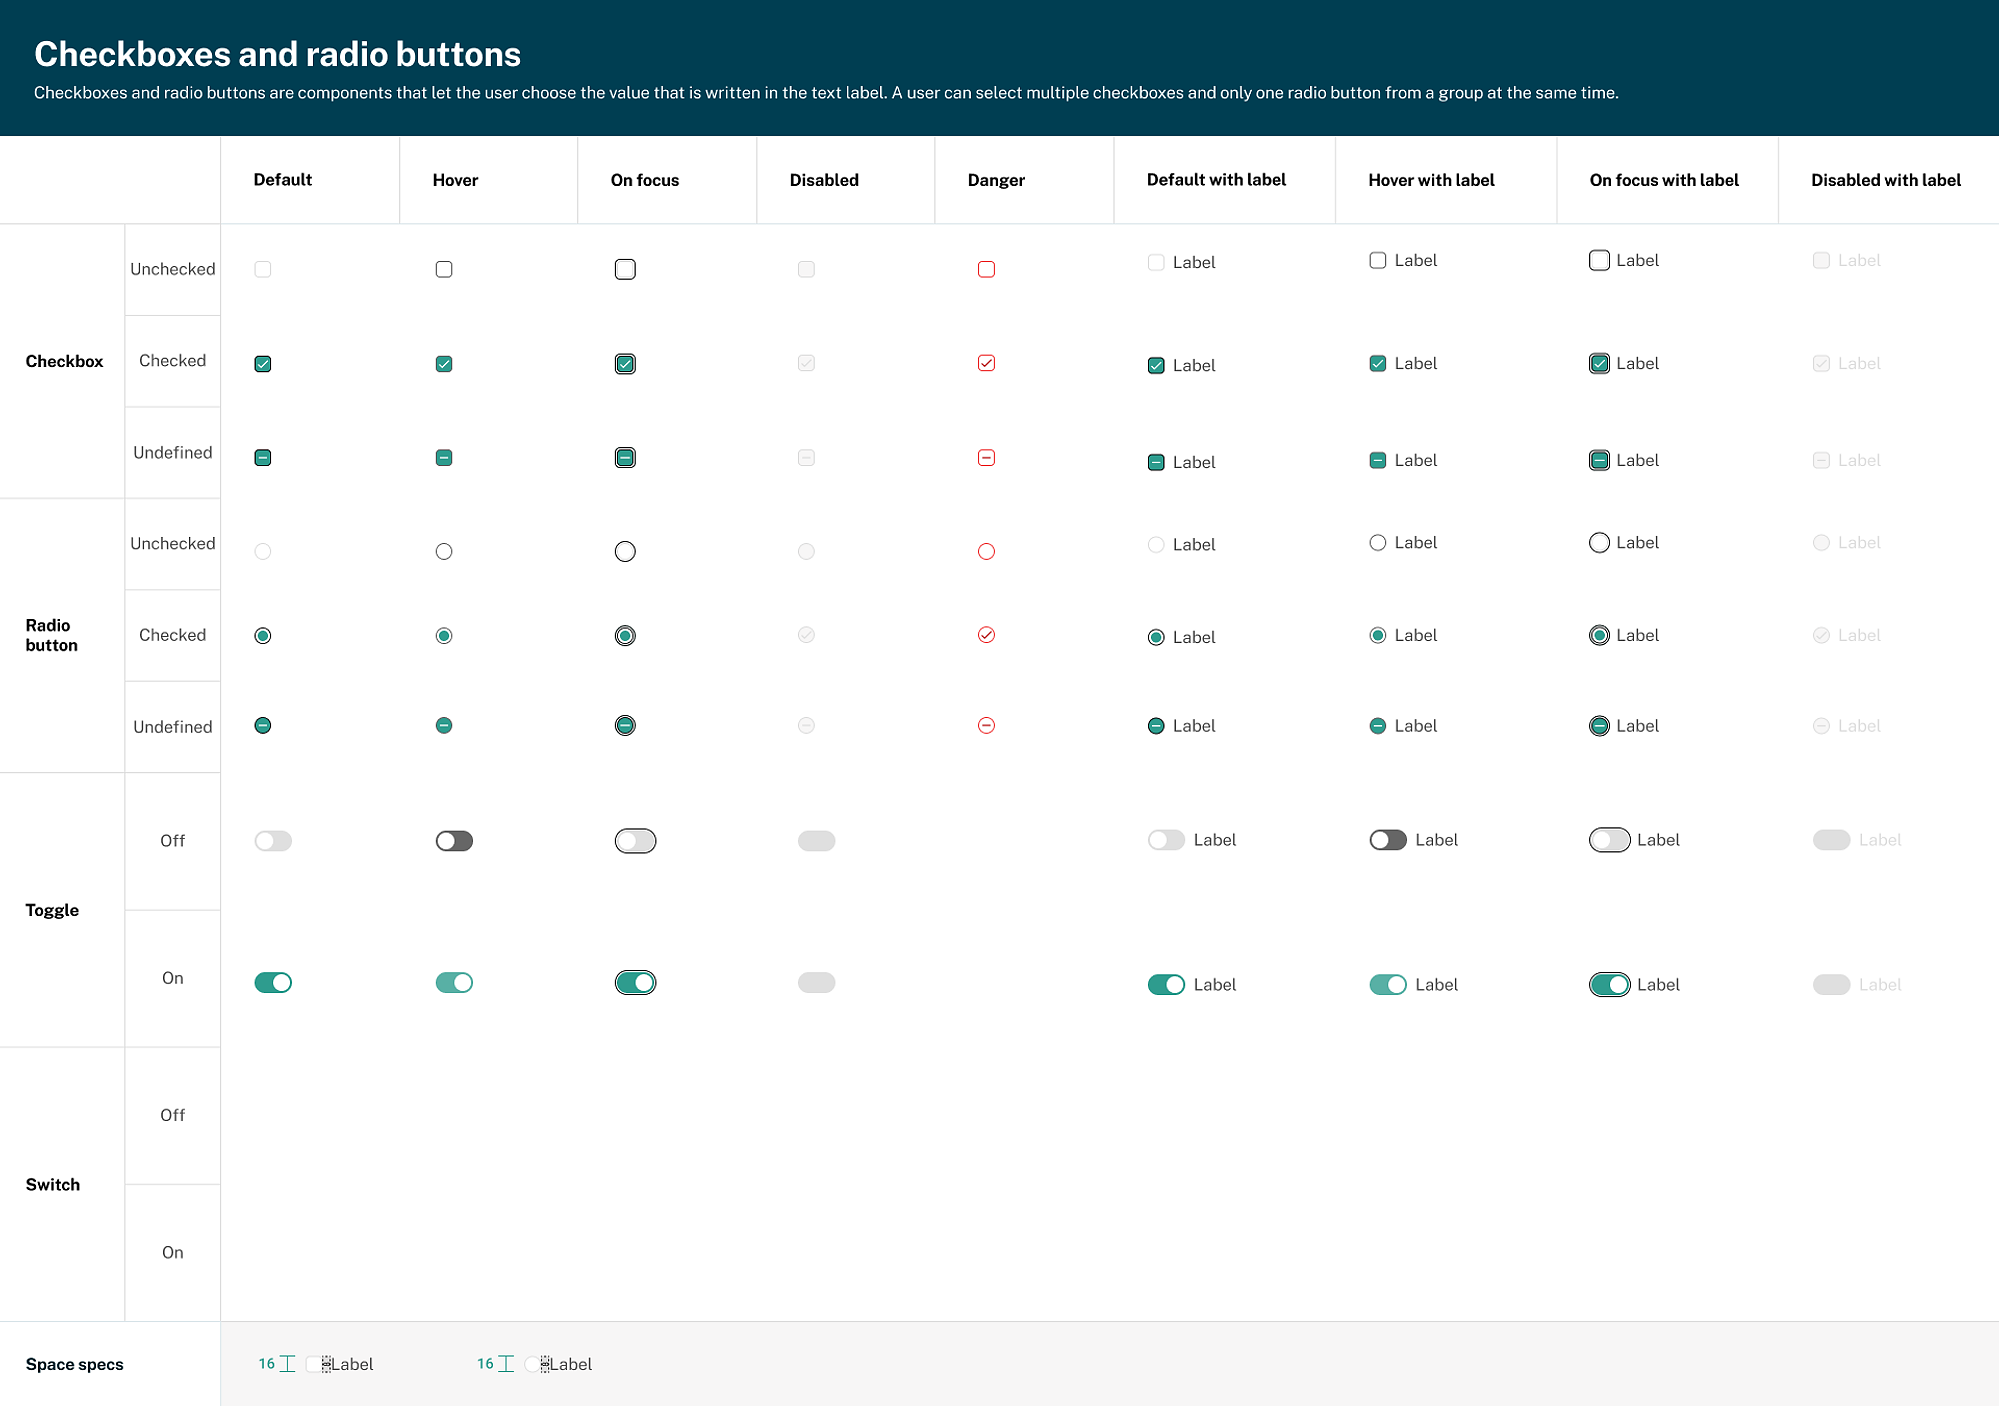
Task: Click the disabled labeled unchecked checkbox
Action: pos(1821,261)
